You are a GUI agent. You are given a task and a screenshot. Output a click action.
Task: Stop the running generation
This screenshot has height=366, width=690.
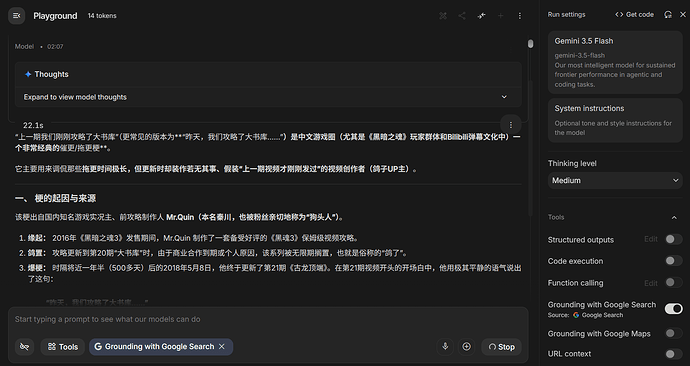501,347
